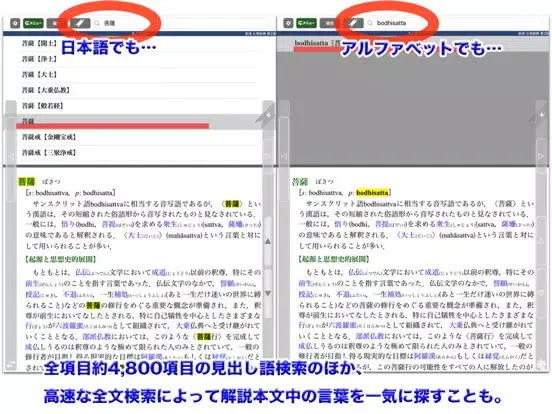The image size is (552, 414).
Task: Open 成道 link in left article
Action: 158,272
